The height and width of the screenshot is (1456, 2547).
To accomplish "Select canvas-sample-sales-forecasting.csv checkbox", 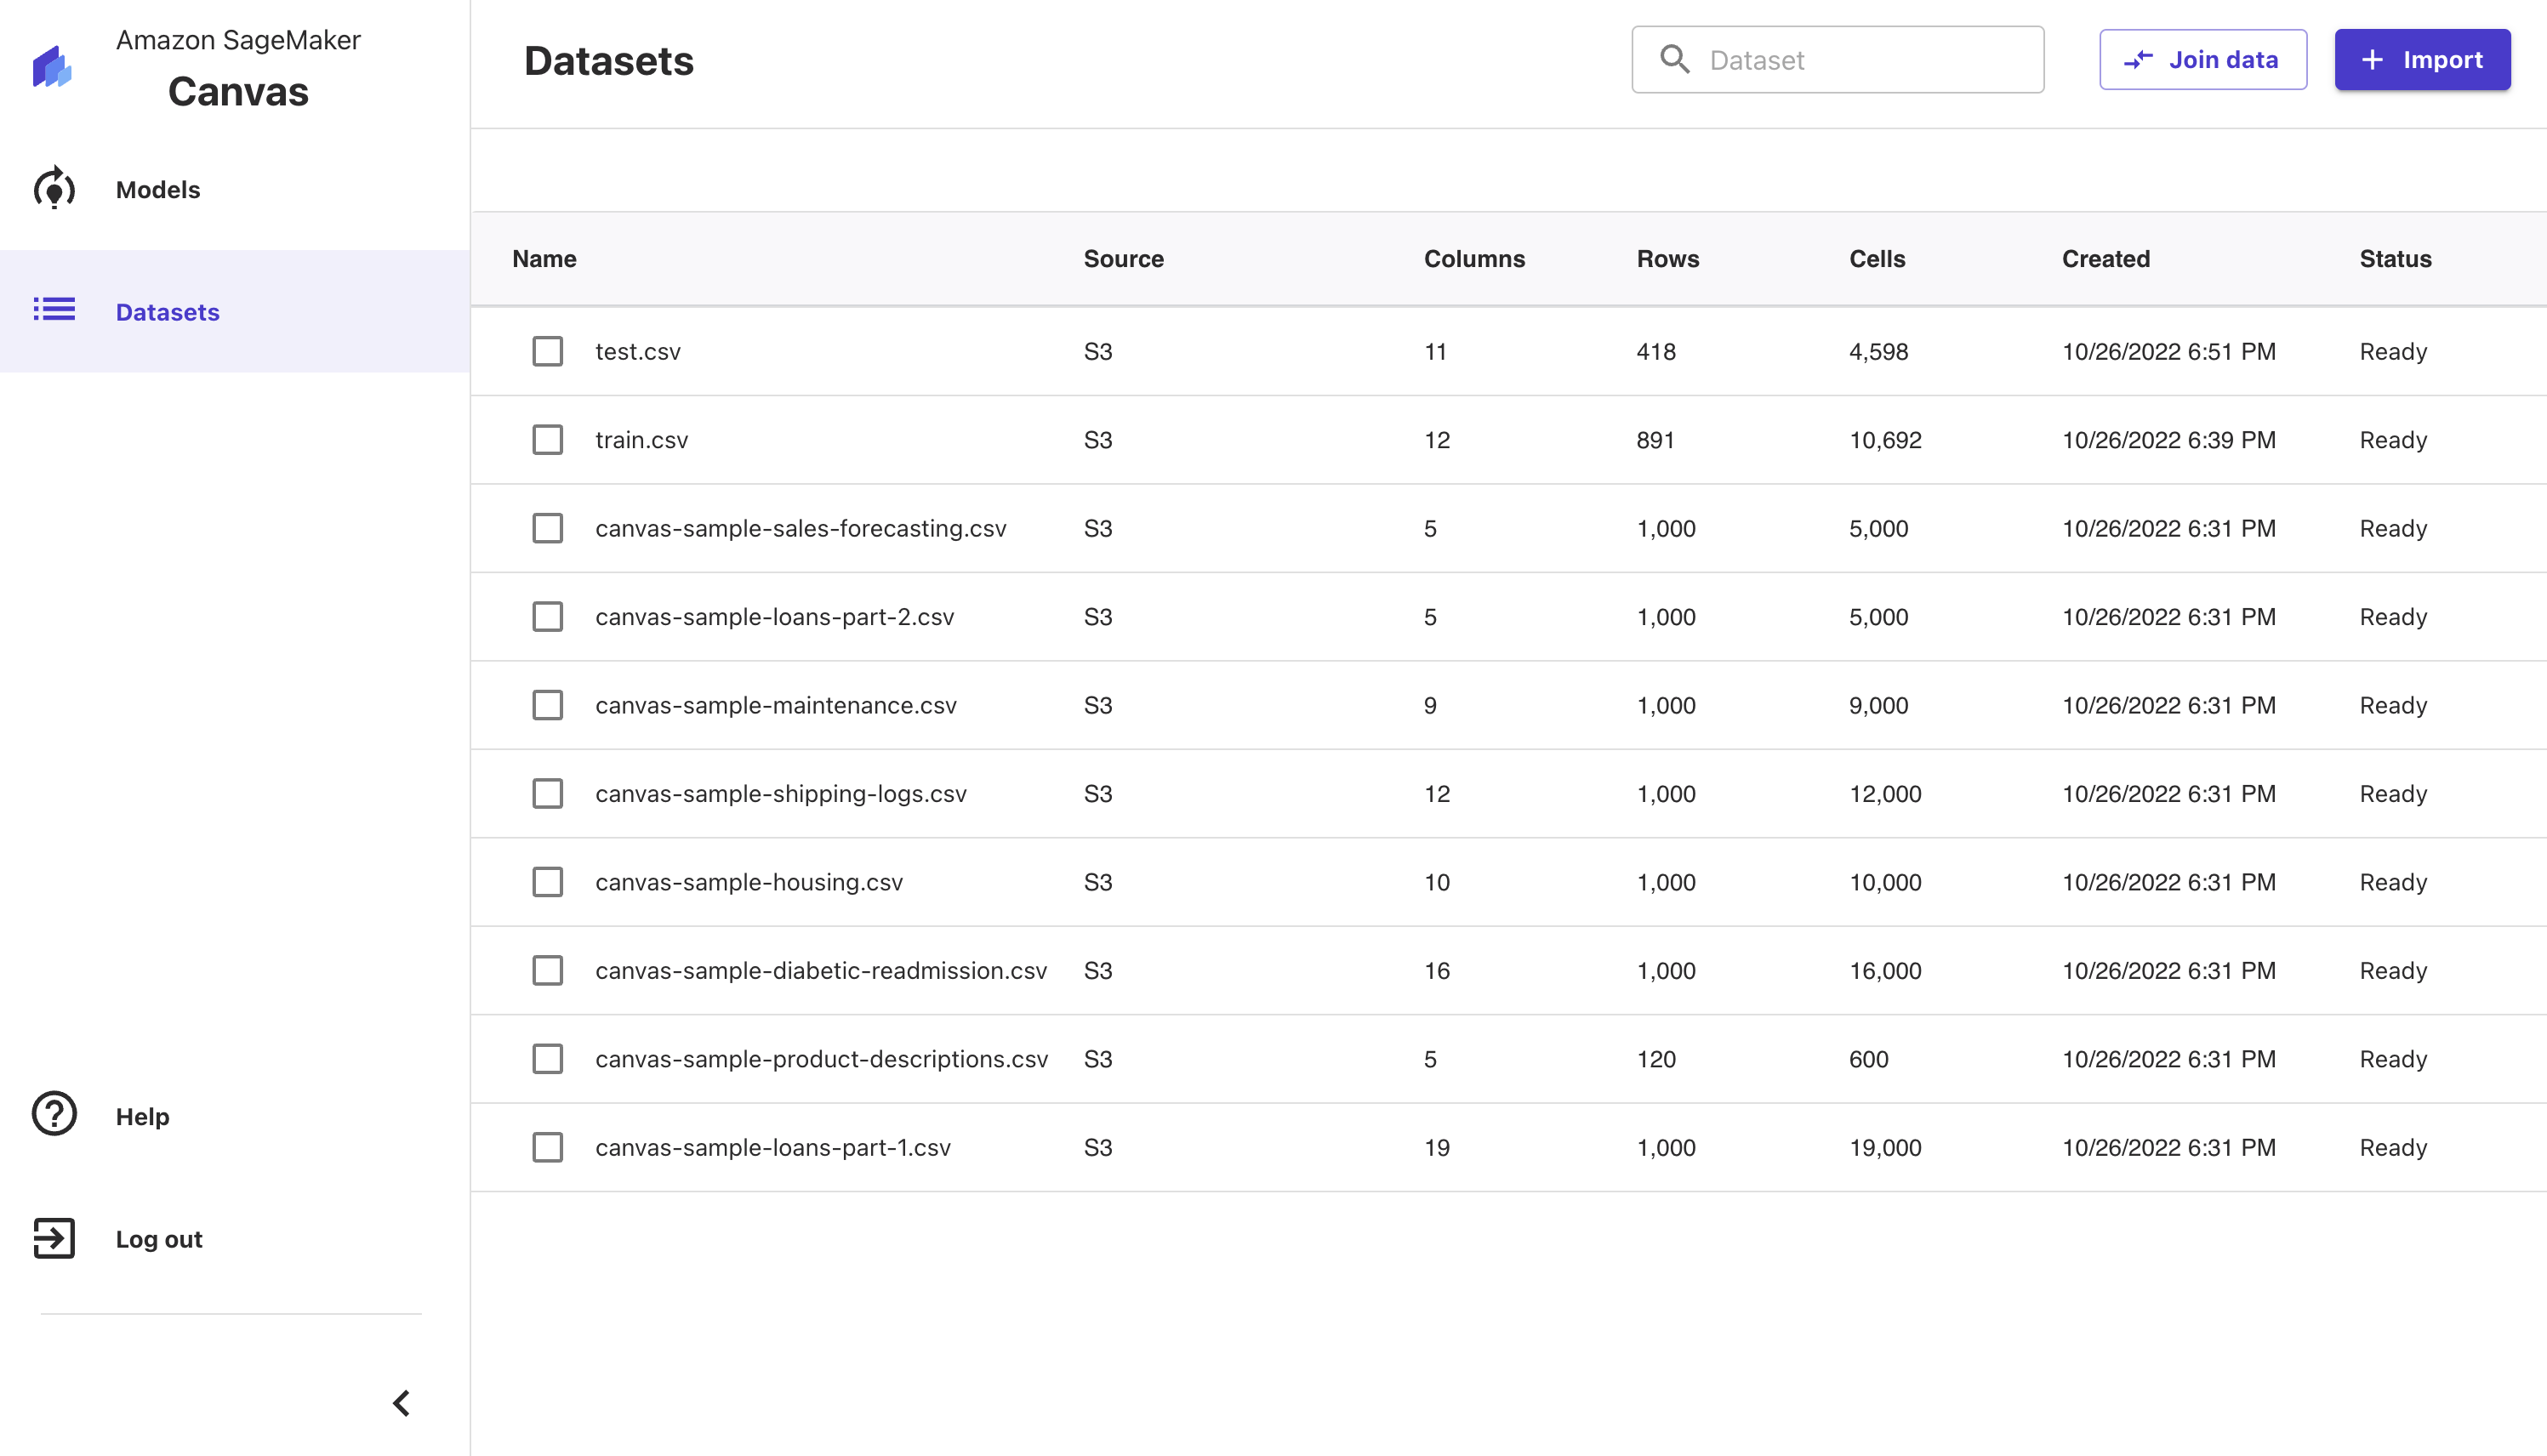I will (x=547, y=528).
